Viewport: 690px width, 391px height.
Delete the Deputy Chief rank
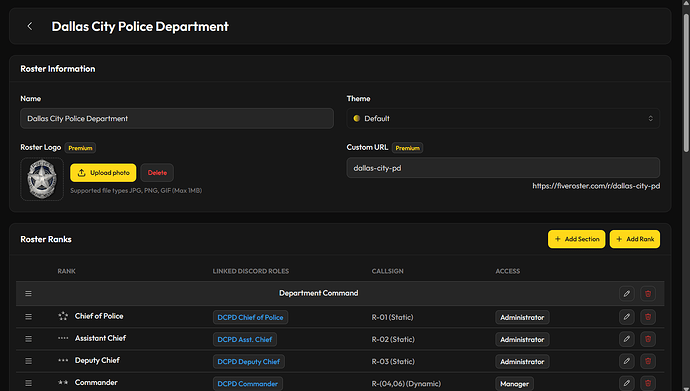[x=648, y=361]
